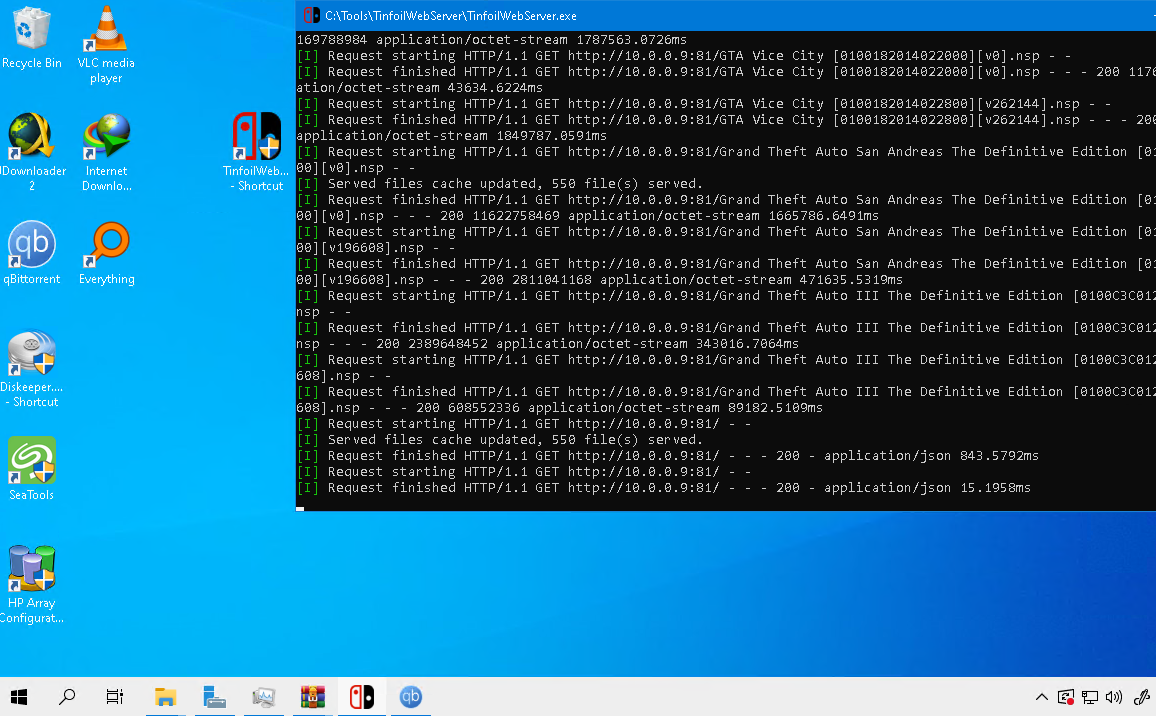Open the volume speaker tray icon
1156x716 pixels.
point(1114,697)
